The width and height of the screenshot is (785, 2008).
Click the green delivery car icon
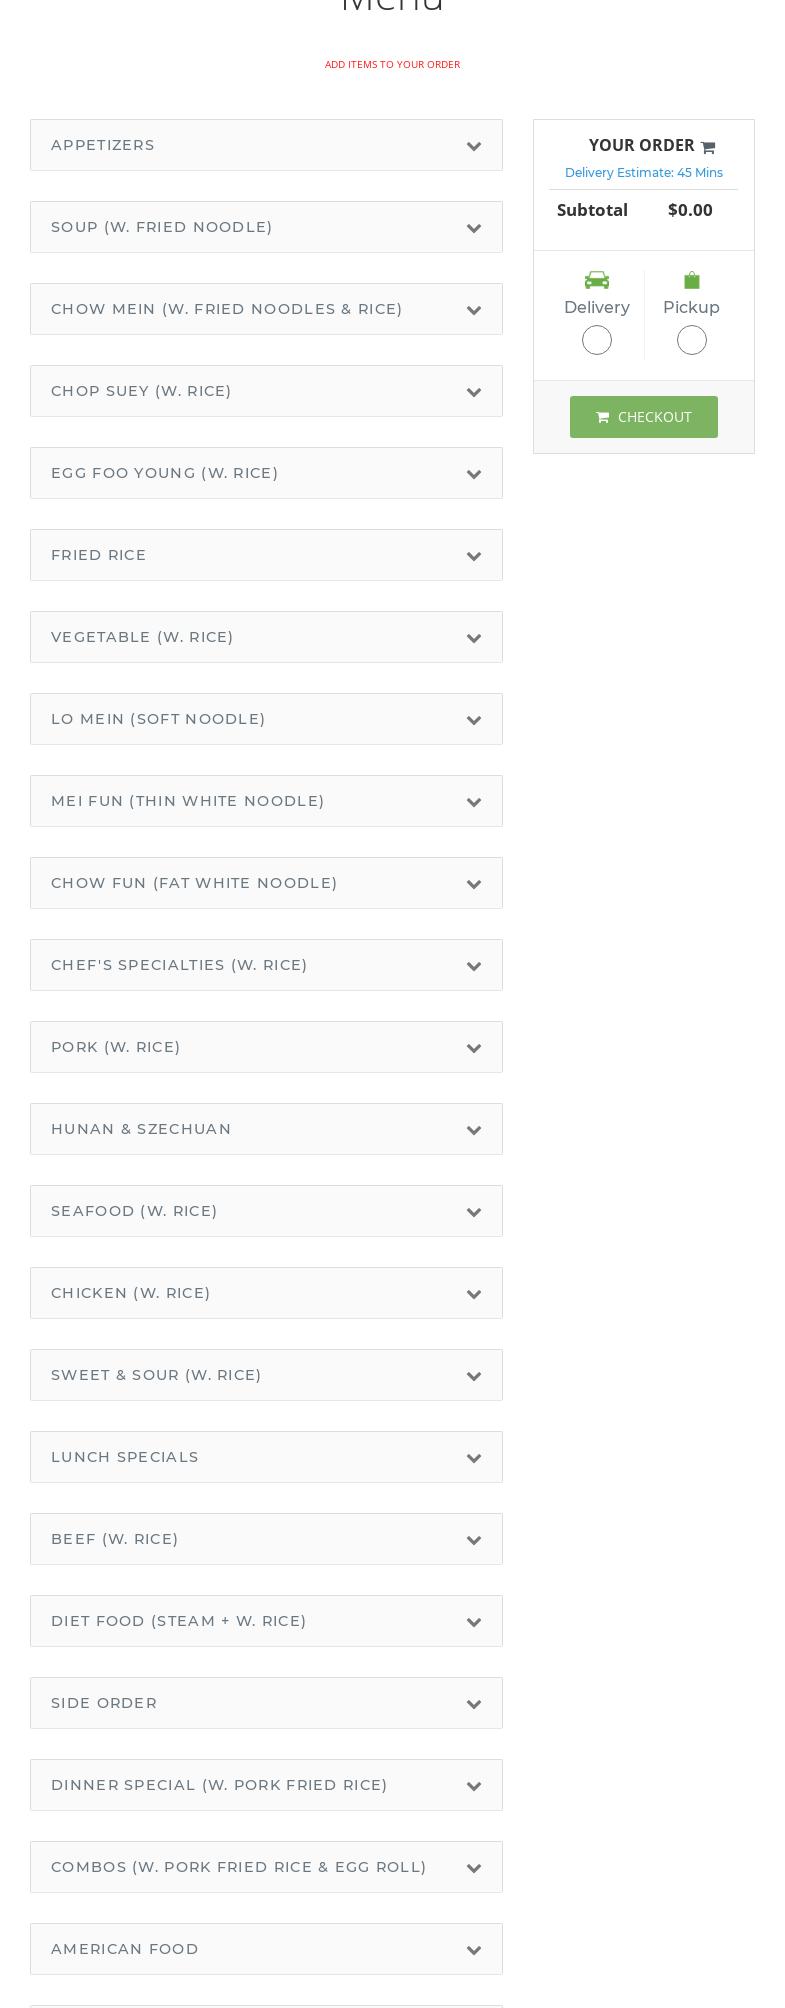pos(597,280)
